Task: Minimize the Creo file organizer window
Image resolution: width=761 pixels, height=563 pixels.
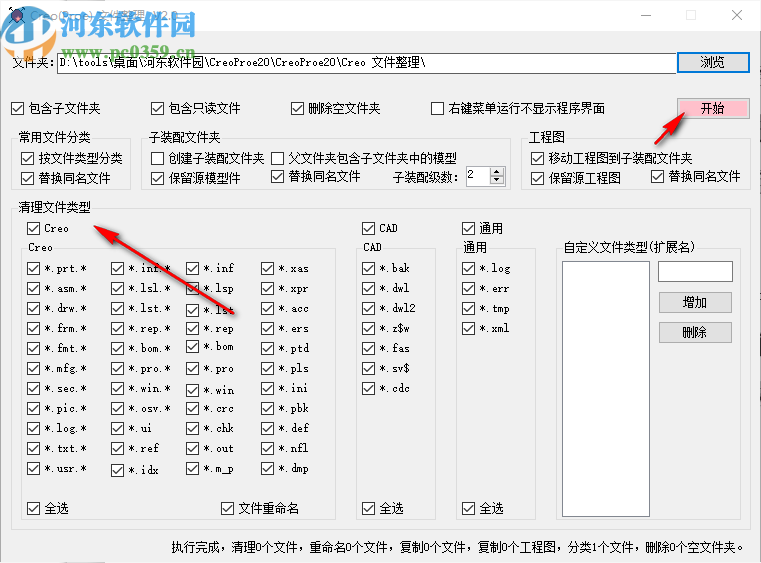Action: [646, 15]
